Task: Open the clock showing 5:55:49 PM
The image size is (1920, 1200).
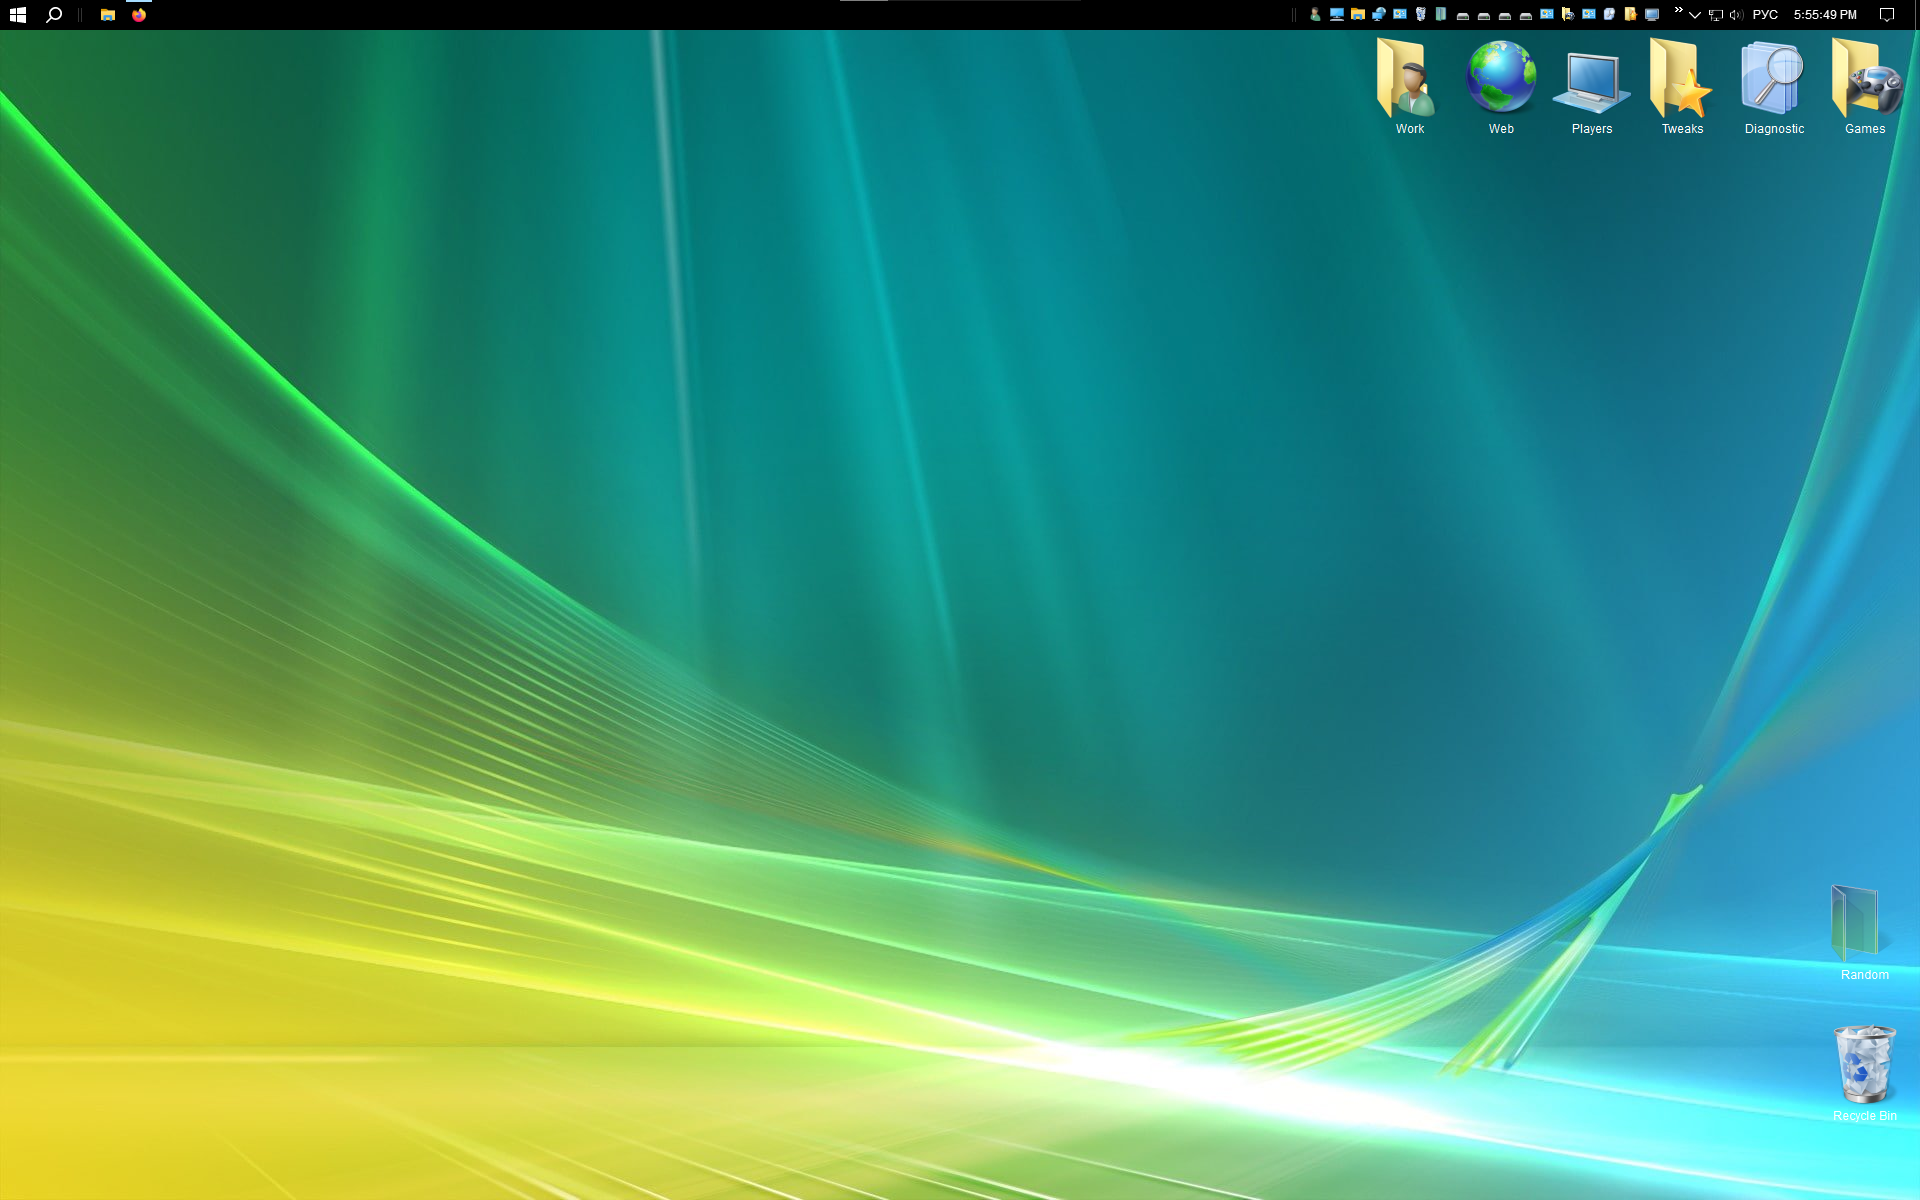Action: coord(1825,15)
